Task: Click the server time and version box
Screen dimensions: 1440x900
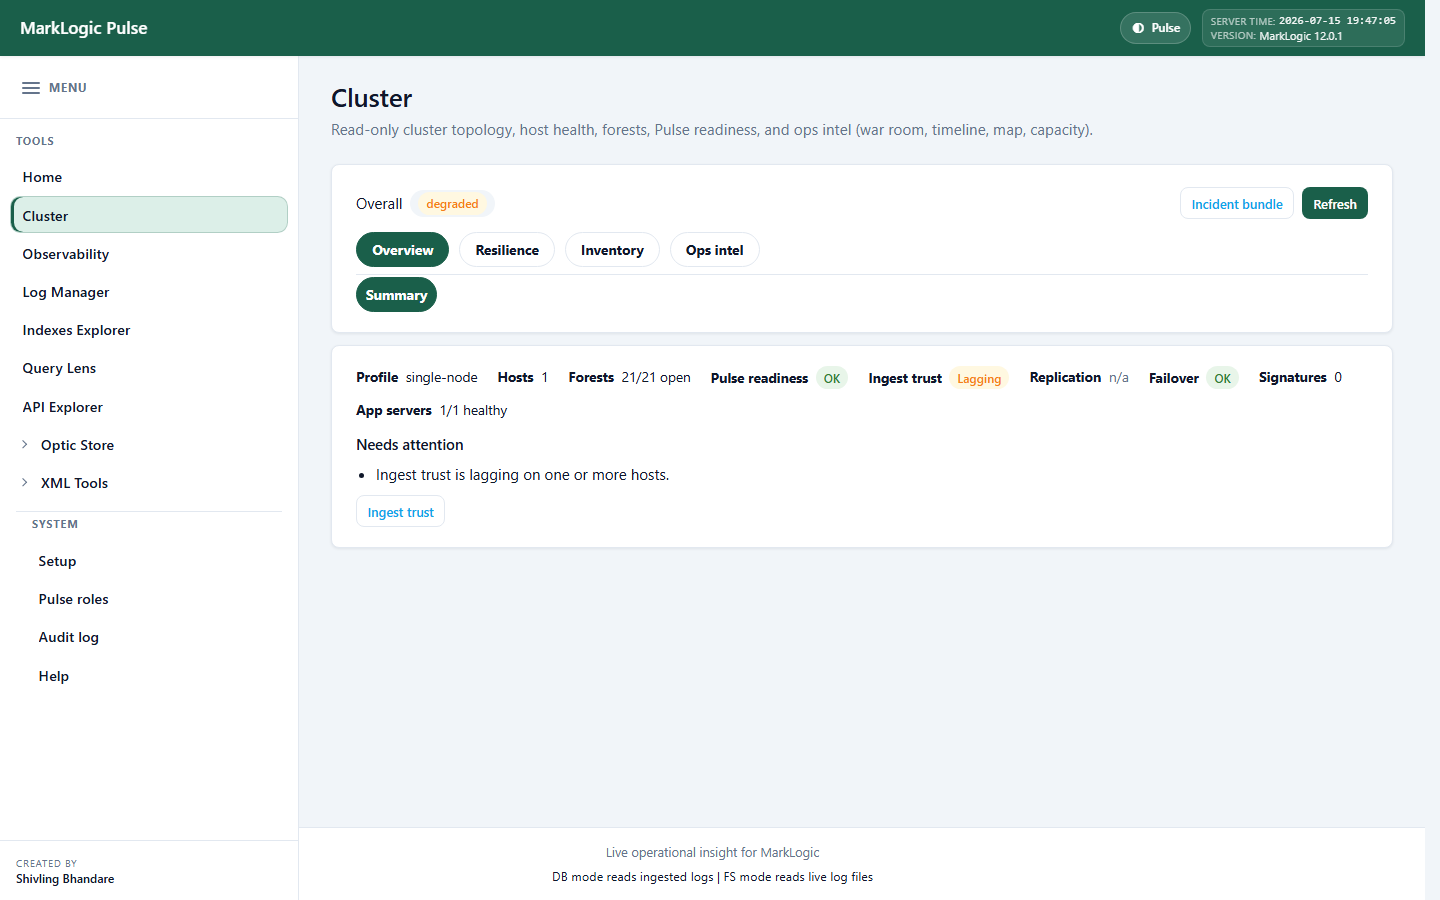Action: click(x=1303, y=28)
